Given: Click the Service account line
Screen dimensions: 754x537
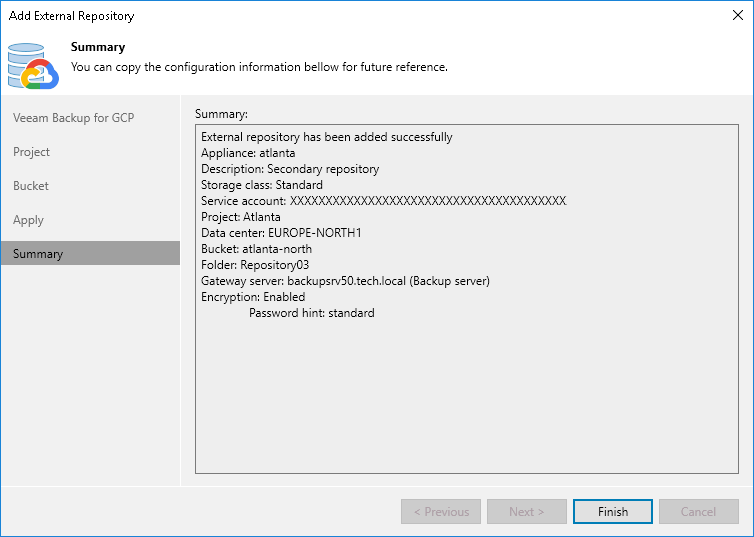Looking at the screenshot, I should (x=384, y=200).
